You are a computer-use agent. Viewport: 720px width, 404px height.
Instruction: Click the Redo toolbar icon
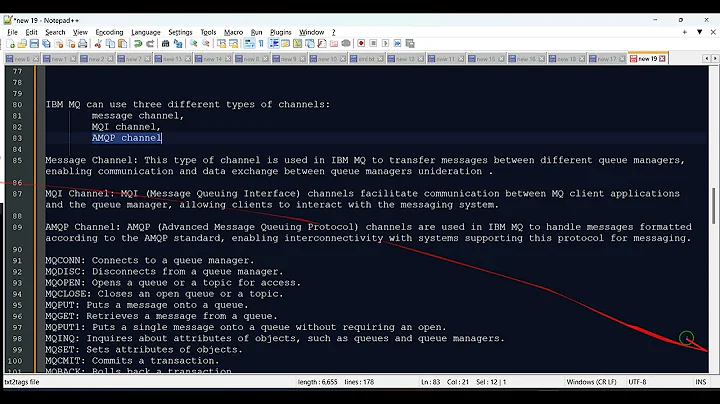point(150,44)
